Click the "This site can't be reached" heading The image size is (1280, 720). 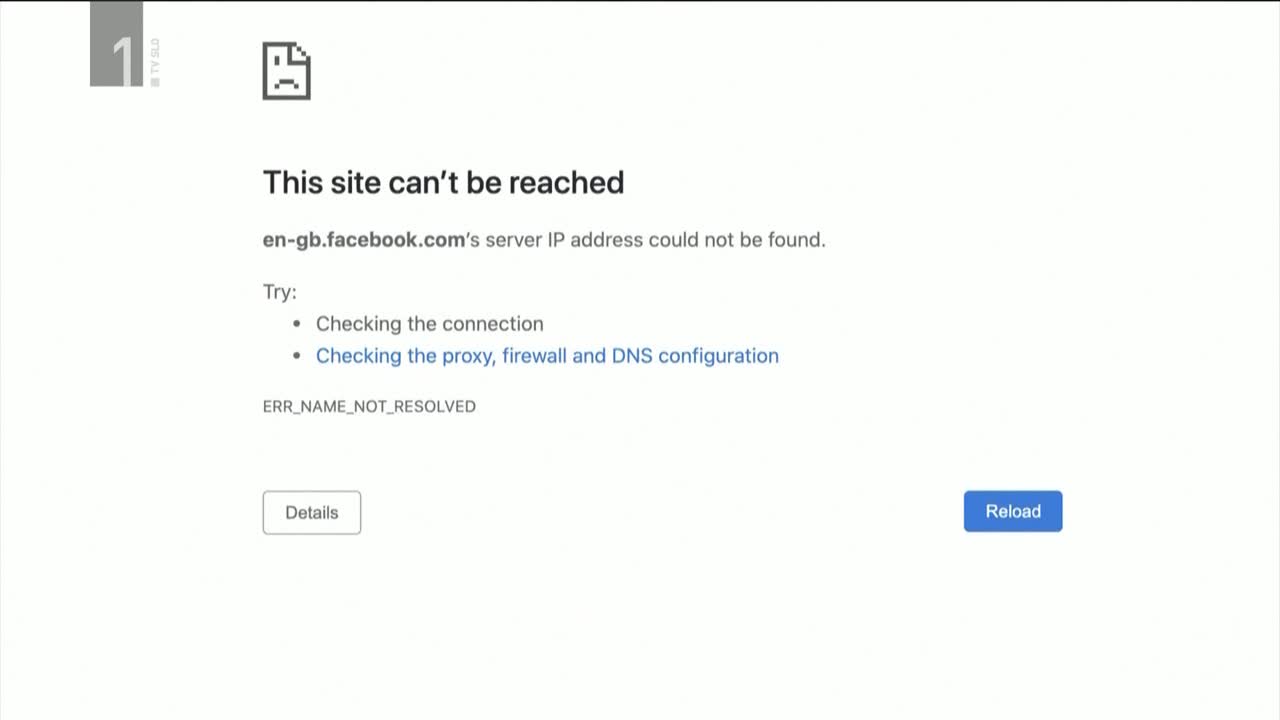443,182
